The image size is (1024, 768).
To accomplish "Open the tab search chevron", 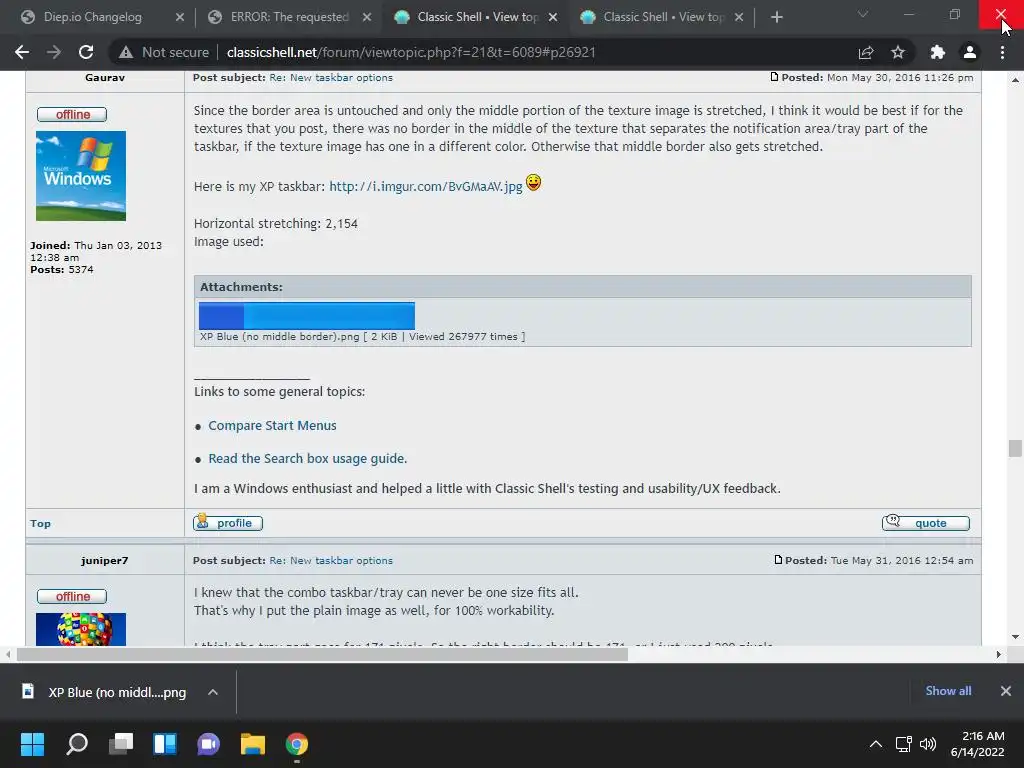I will click(x=863, y=14).
